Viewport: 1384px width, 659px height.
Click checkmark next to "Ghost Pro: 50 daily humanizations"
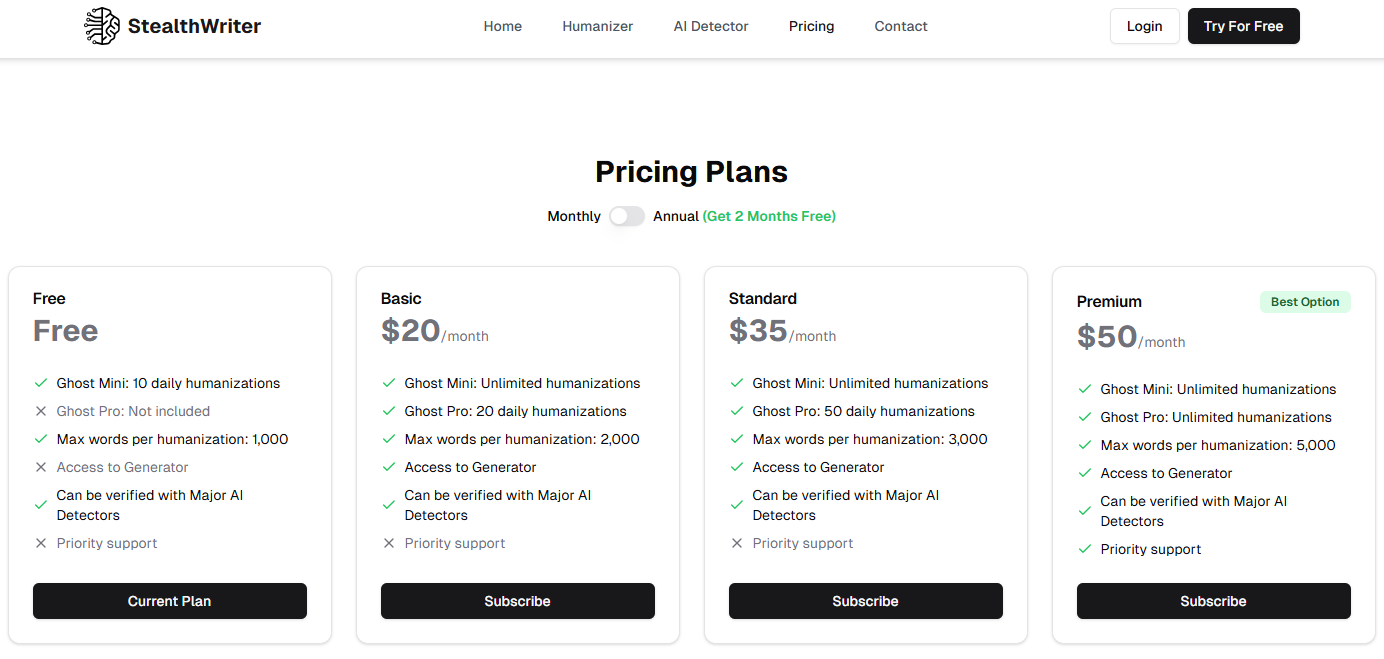[737, 411]
